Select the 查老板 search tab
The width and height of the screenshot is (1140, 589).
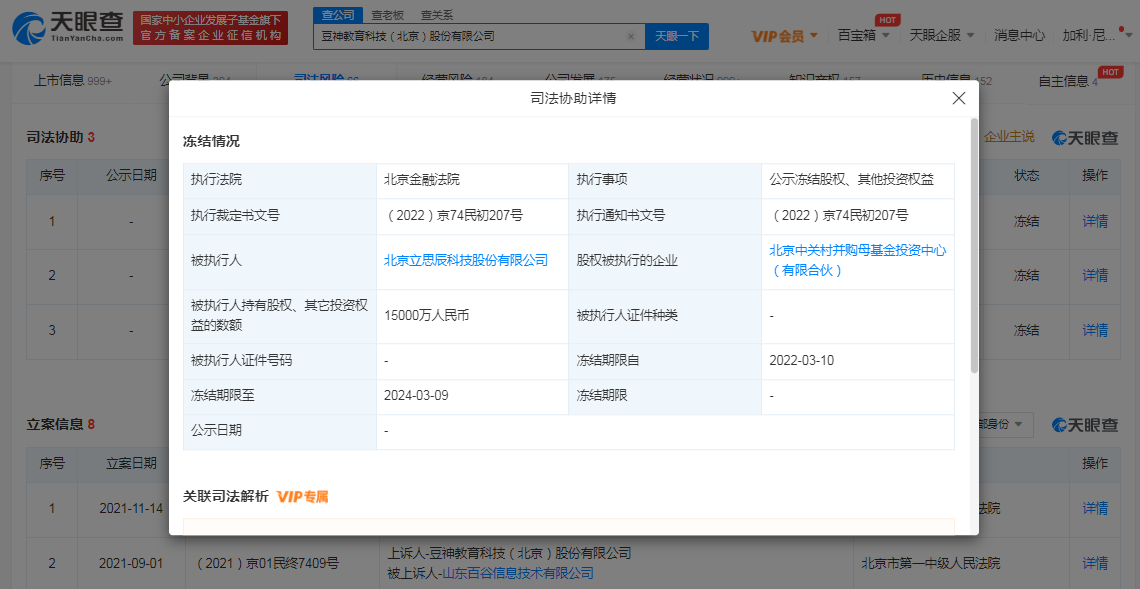(388, 15)
